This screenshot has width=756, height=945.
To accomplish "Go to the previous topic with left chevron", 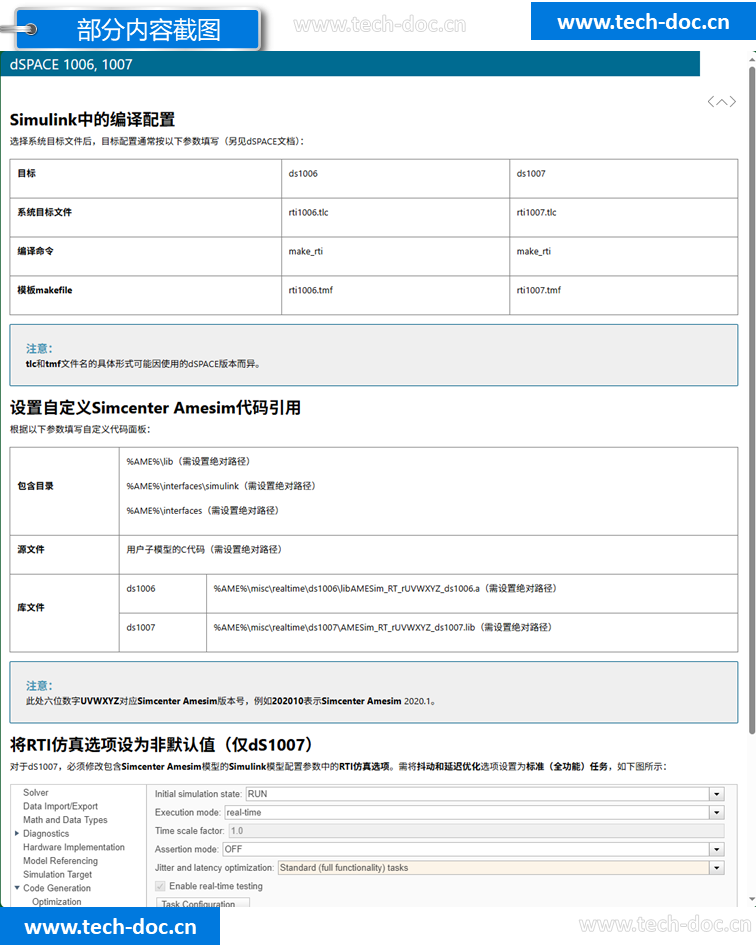I will (x=711, y=102).
